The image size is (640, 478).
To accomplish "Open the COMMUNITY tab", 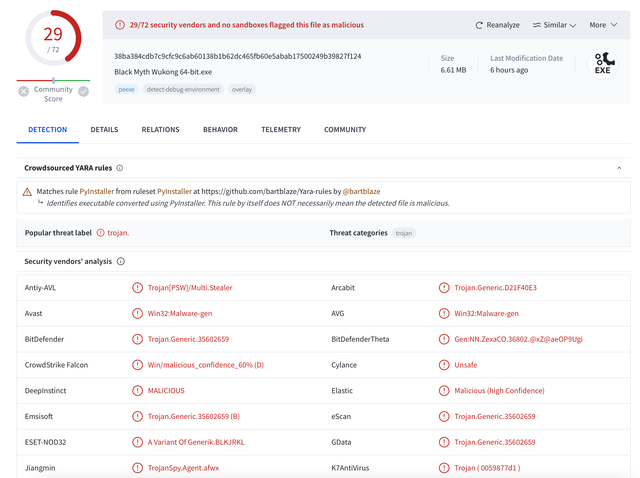I will point(345,129).
